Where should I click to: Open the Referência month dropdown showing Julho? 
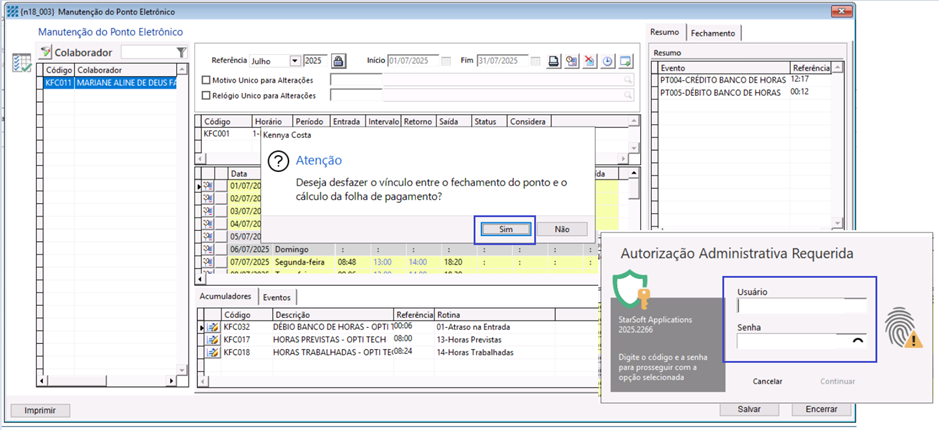pyautogui.click(x=295, y=61)
